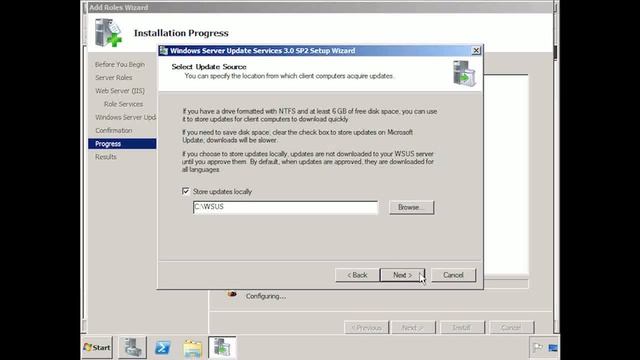The width and height of the screenshot is (640, 360).
Task: Click the network tray icon
Action: click(x=553, y=348)
